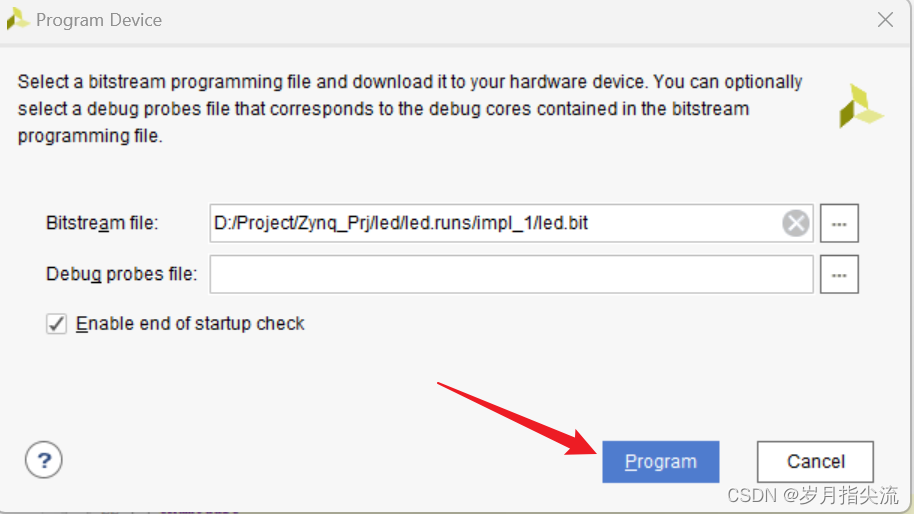The height and width of the screenshot is (514, 914).
Task: Click the 'Bitstream file:' label
Action: 102,223
